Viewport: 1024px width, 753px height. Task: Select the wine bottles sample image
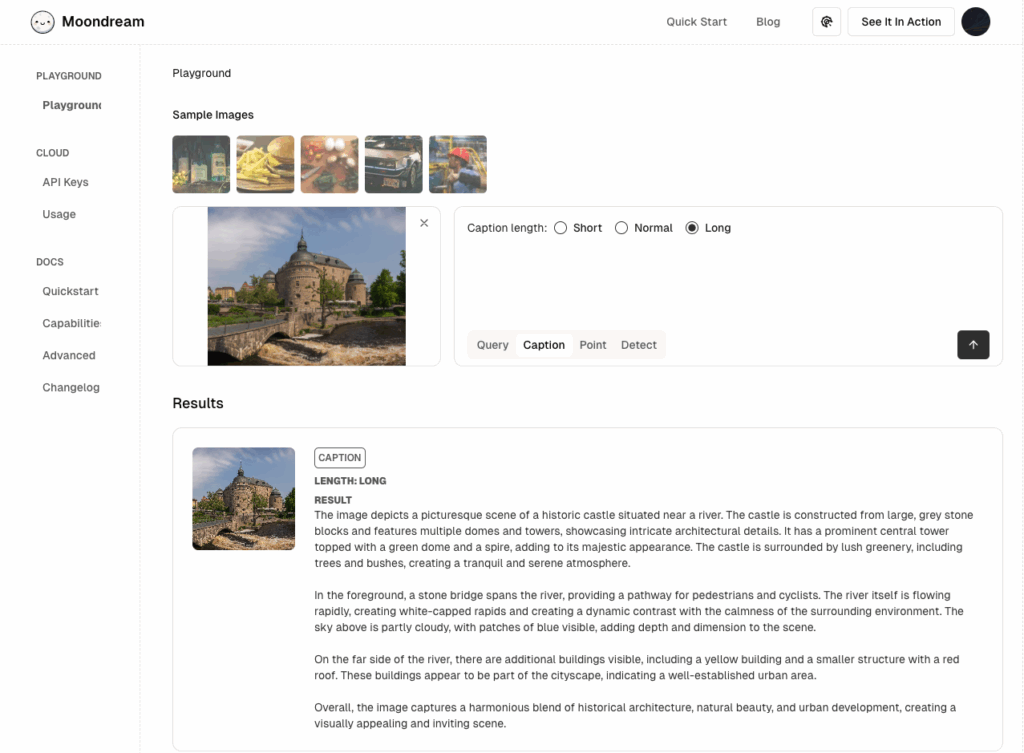201,164
